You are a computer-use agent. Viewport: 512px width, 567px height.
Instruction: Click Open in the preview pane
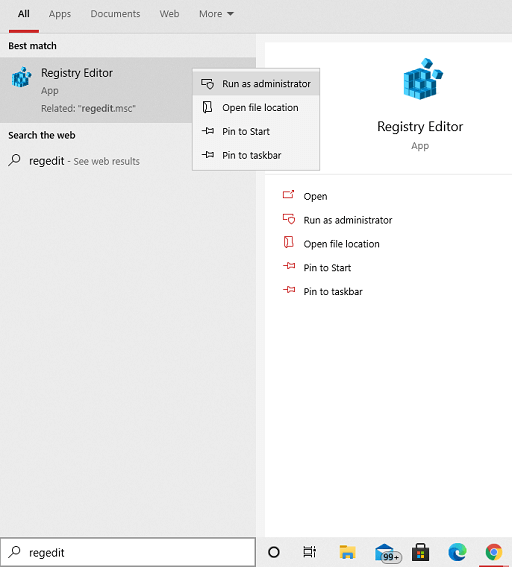315,196
